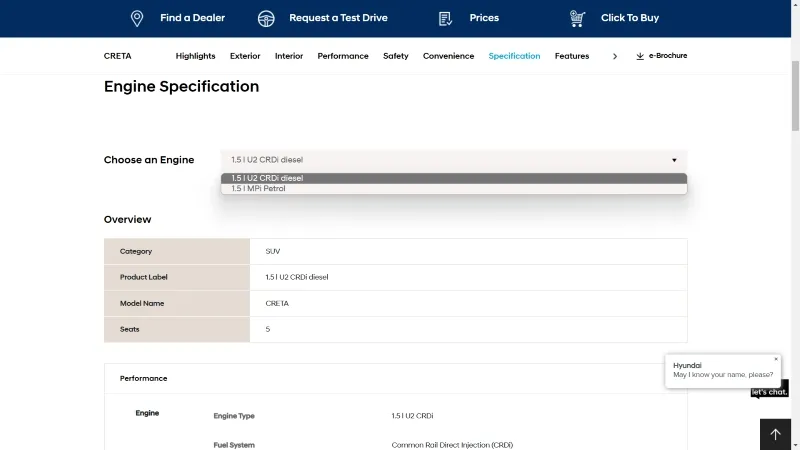The width and height of the screenshot is (800, 450).
Task: Click the 'Engine Type' label
Action: 234,416
